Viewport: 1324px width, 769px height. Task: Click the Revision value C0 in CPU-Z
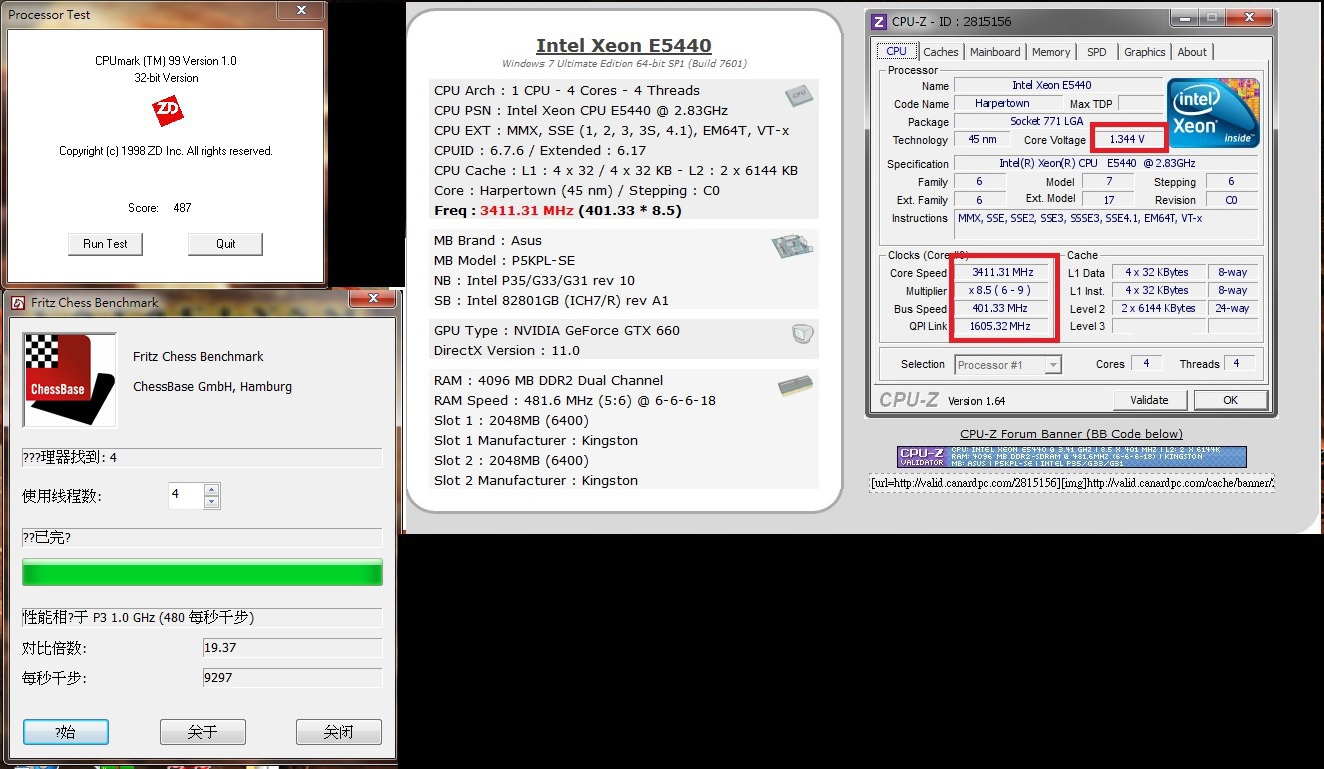(x=1231, y=200)
